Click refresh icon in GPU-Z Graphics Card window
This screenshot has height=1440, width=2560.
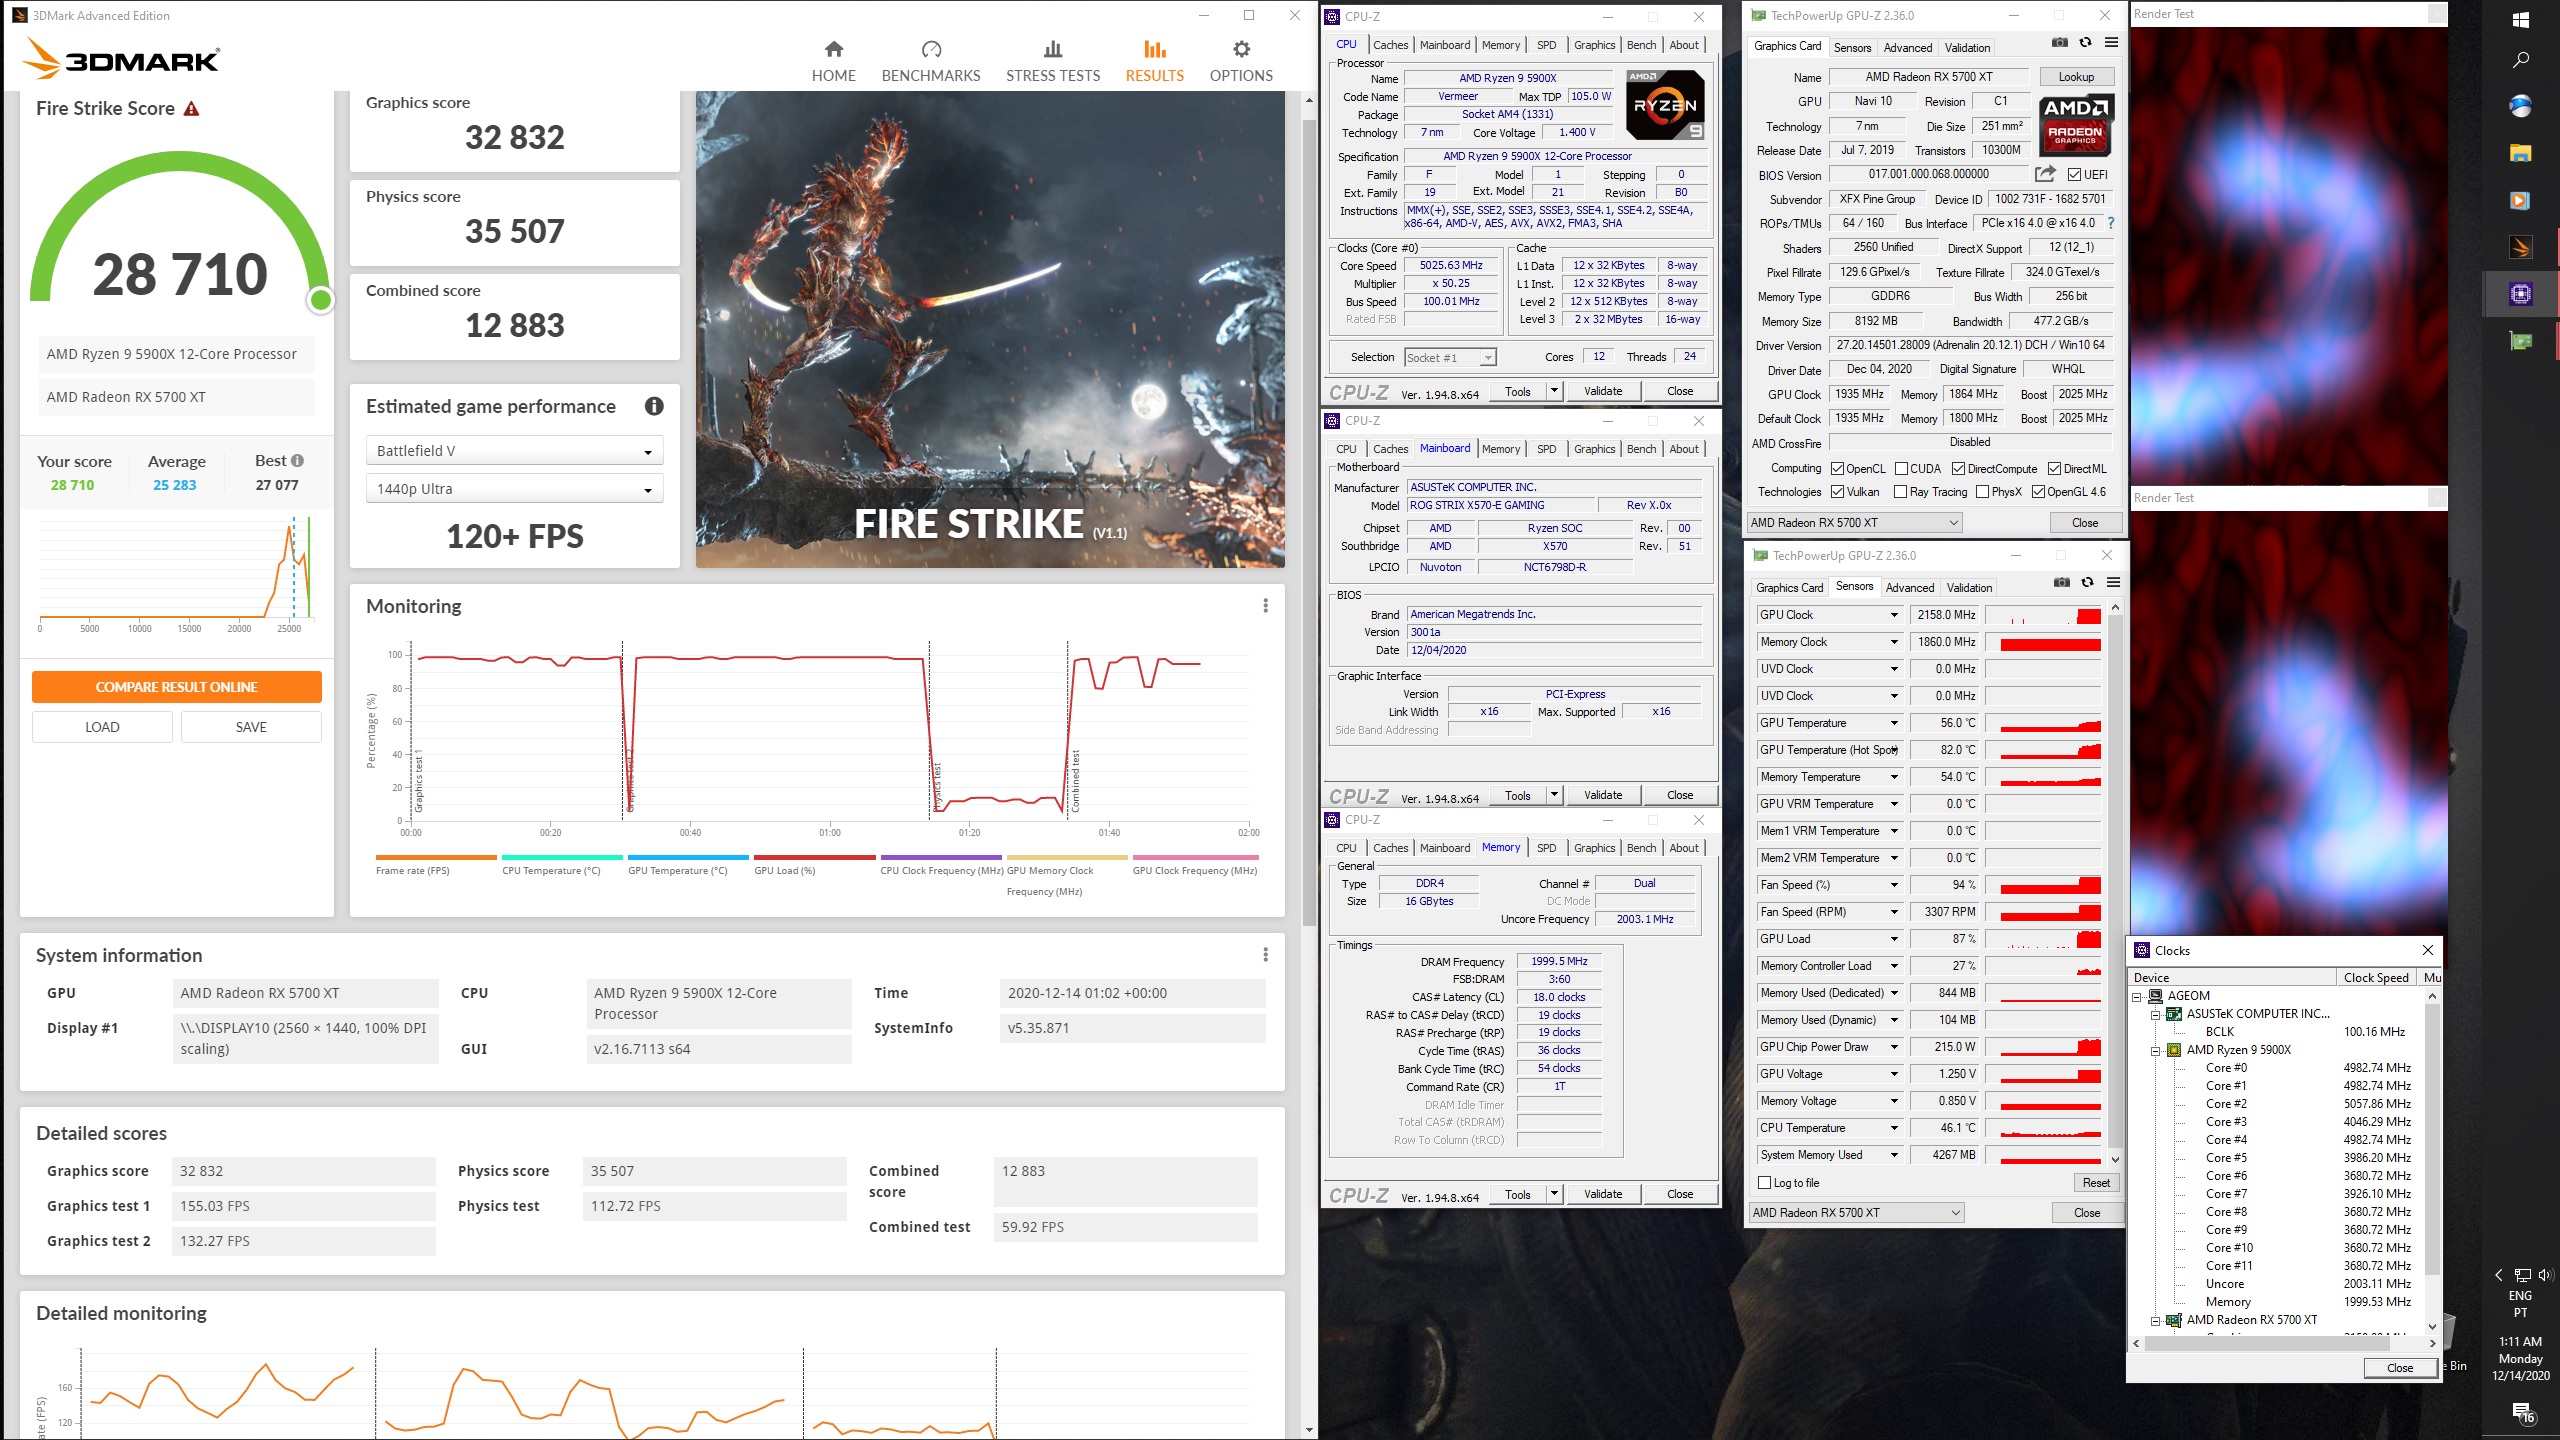(2085, 42)
